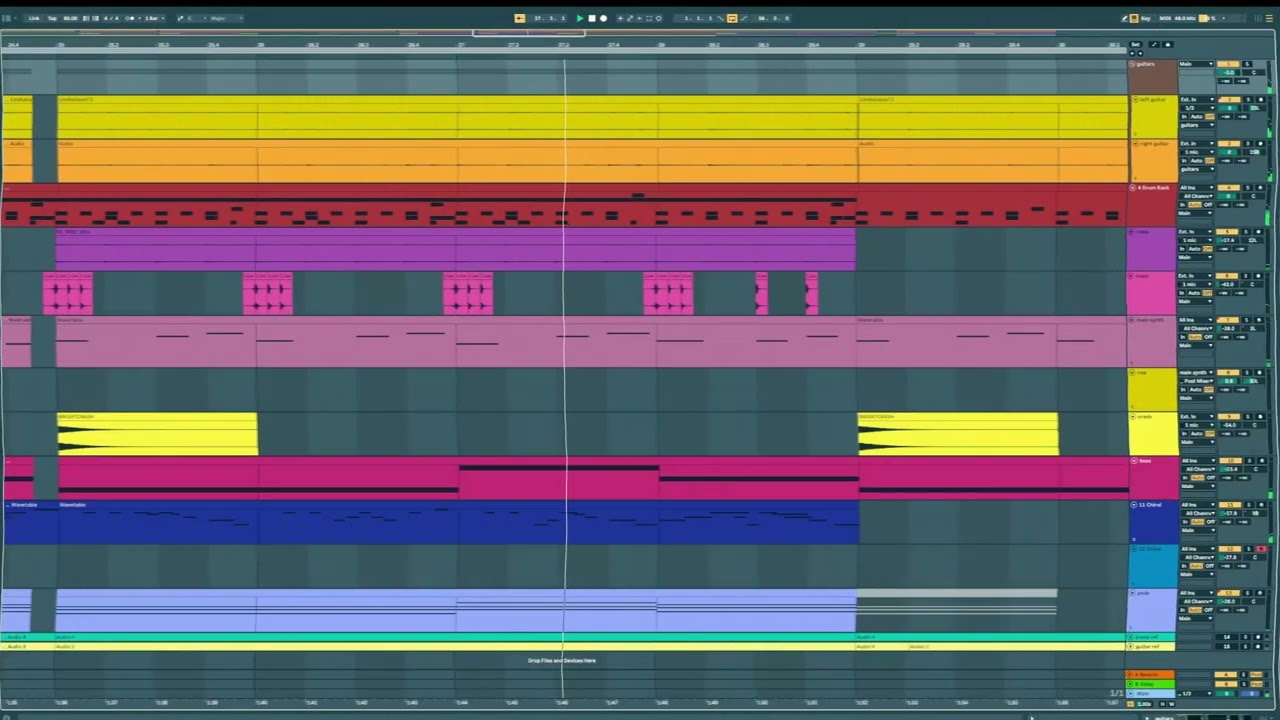Select the second yellow crash audio clip

pyautogui.click(x=958, y=434)
